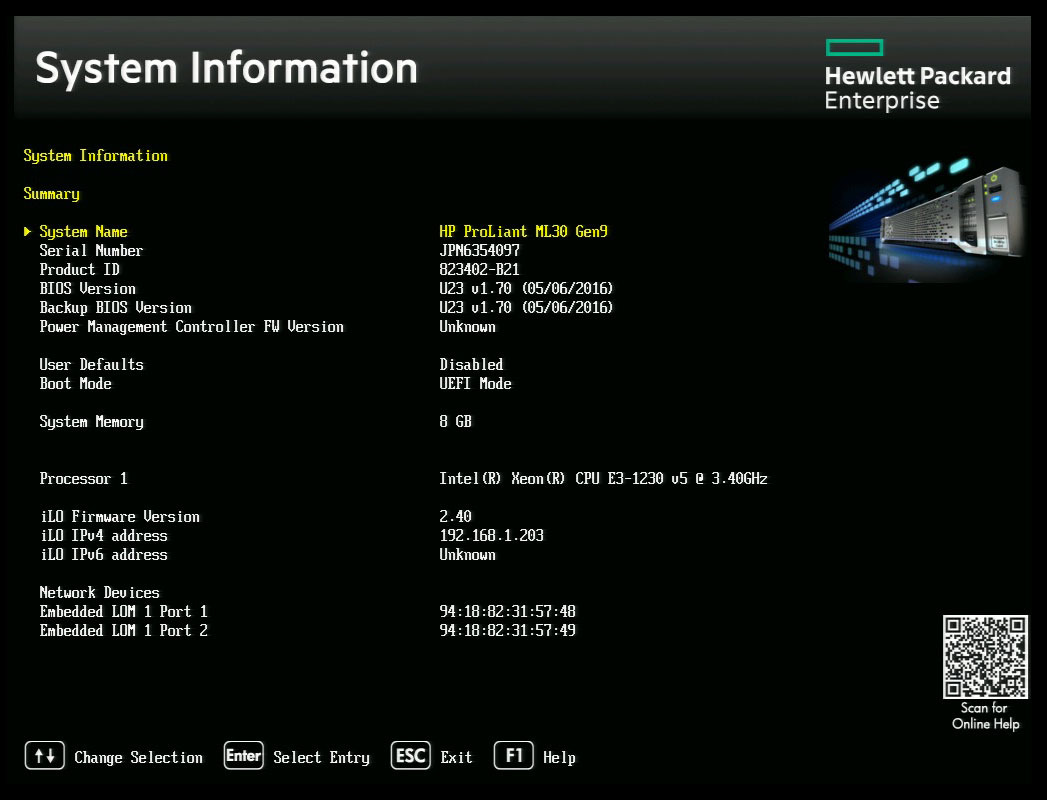Click the 8 GB memory value
The height and width of the screenshot is (800, 1047).
point(455,422)
